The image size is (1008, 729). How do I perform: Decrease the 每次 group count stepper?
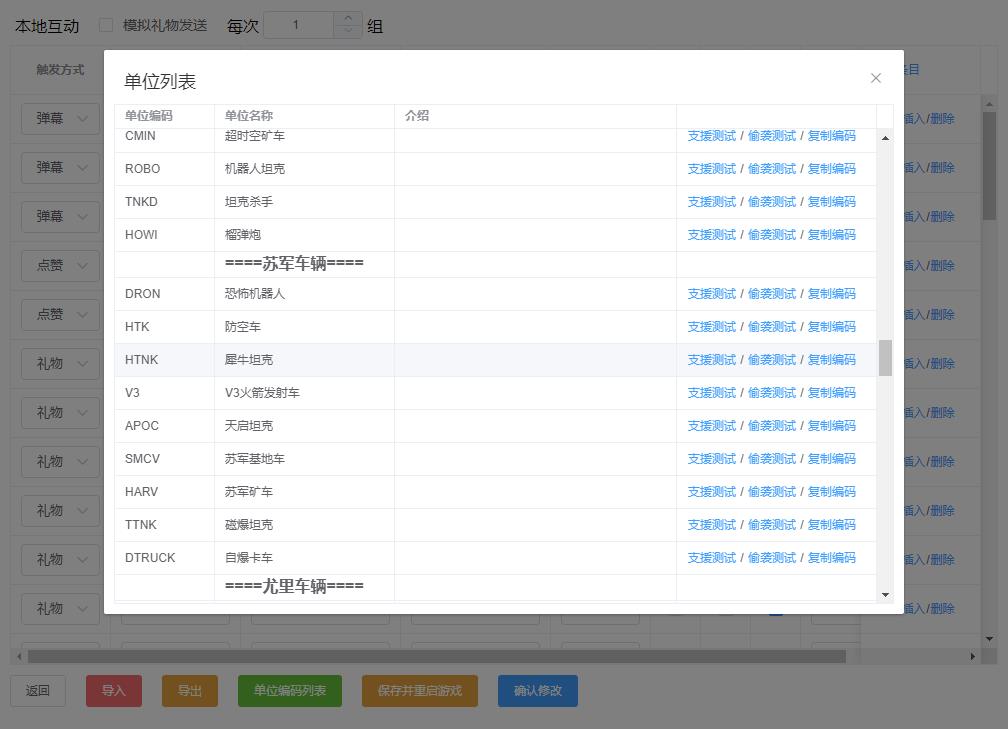point(348,31)
